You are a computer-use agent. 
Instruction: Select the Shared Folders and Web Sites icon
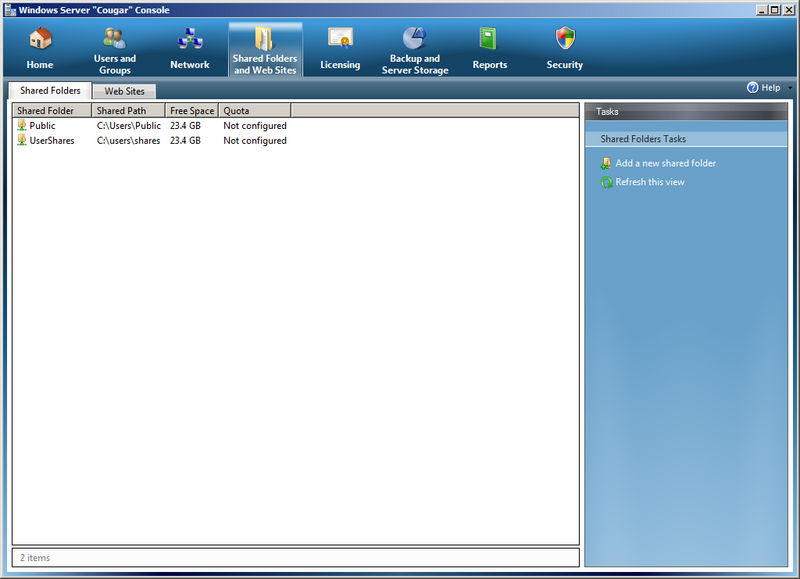pyautogui.click(x=264, y=39)
